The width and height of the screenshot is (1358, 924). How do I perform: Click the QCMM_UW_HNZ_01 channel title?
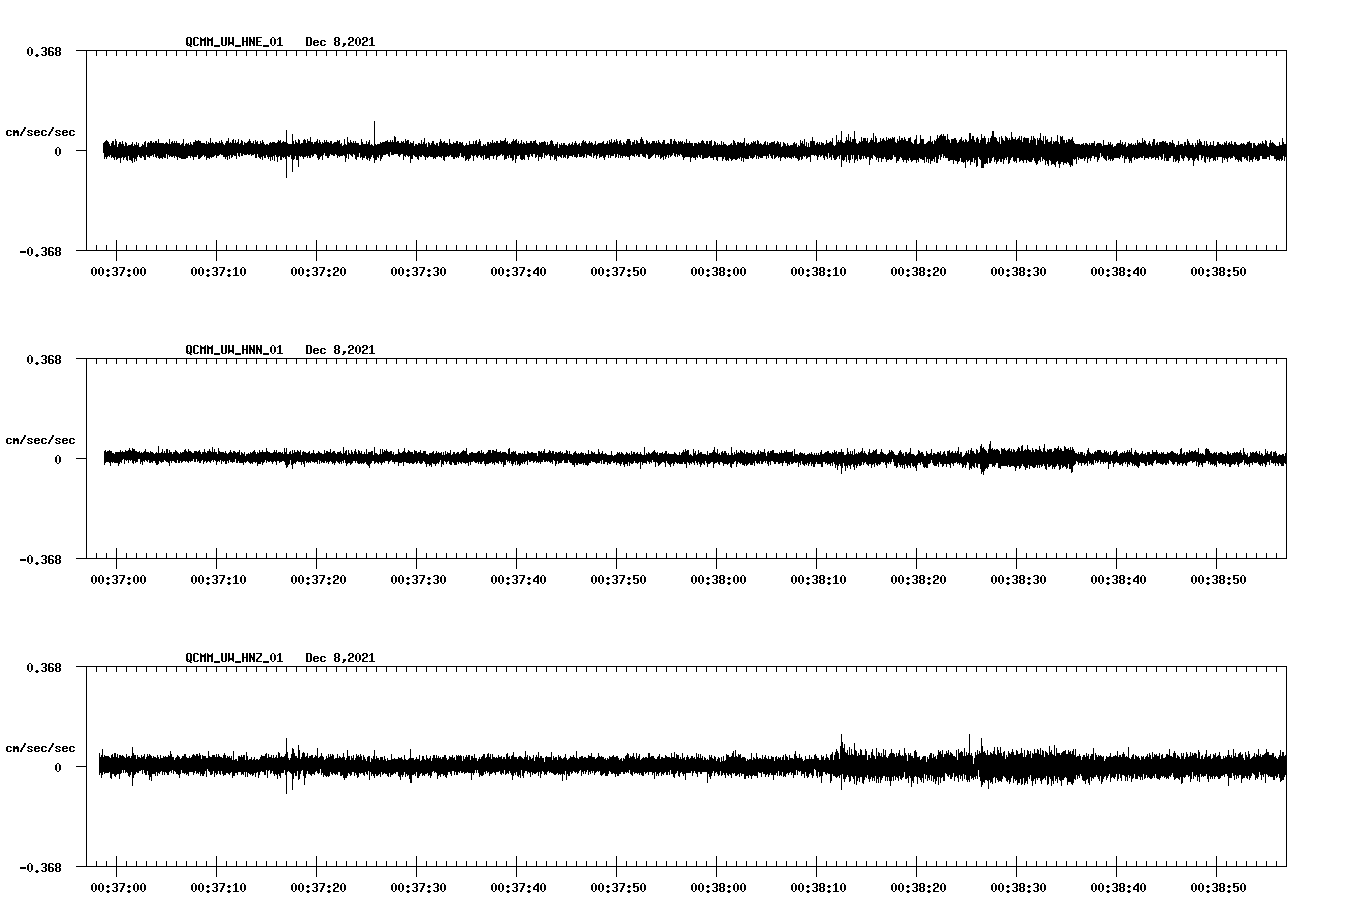coord(234,658)
